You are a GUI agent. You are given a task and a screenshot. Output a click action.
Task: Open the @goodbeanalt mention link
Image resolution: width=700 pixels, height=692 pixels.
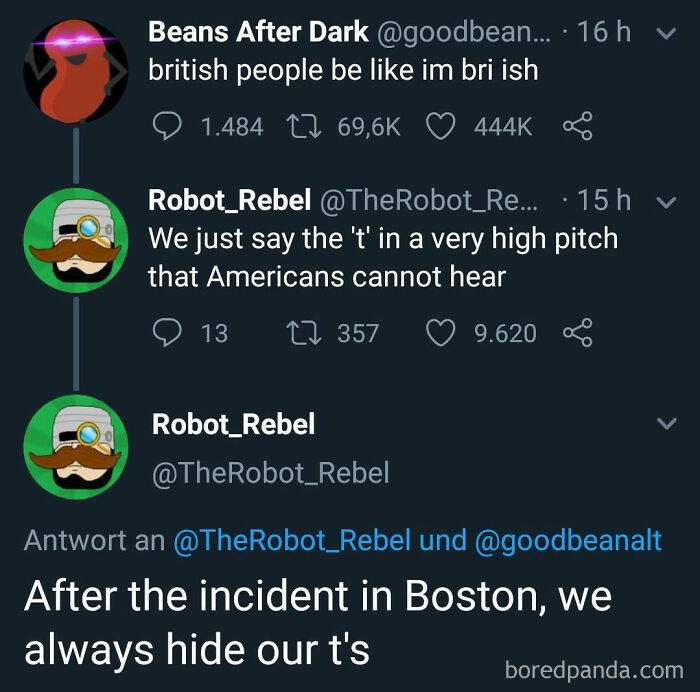pos(568,540)
